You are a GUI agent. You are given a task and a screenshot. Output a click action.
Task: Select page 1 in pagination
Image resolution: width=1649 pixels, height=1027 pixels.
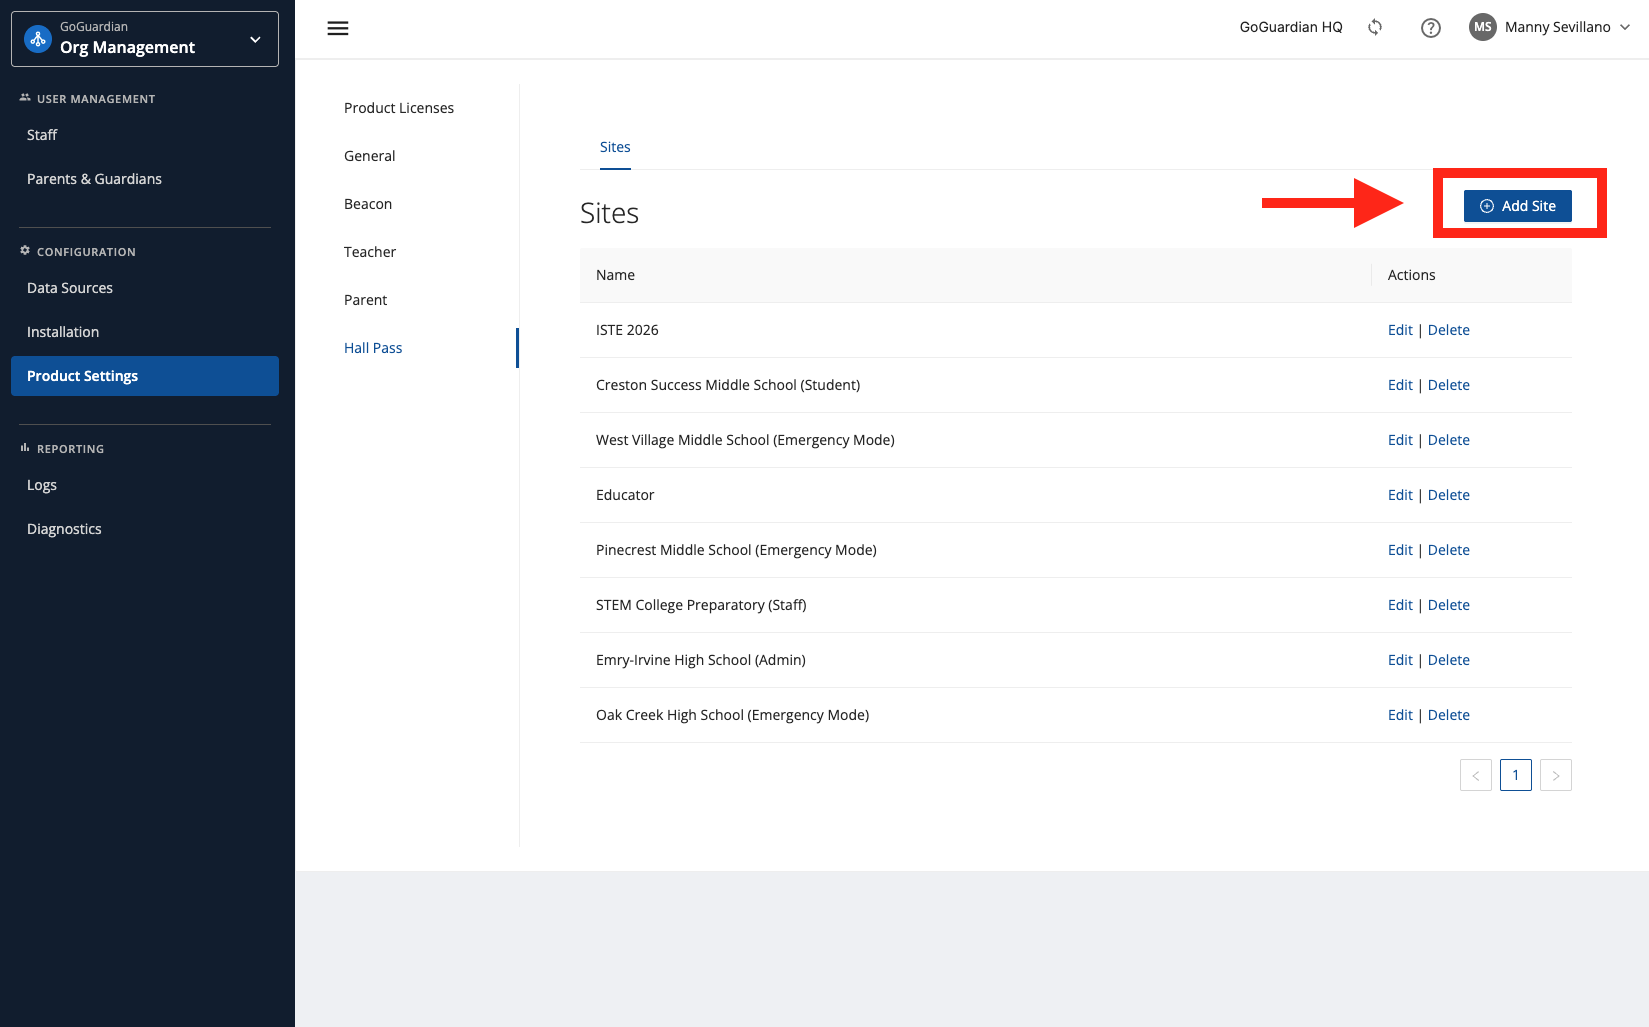(1516, 775)
